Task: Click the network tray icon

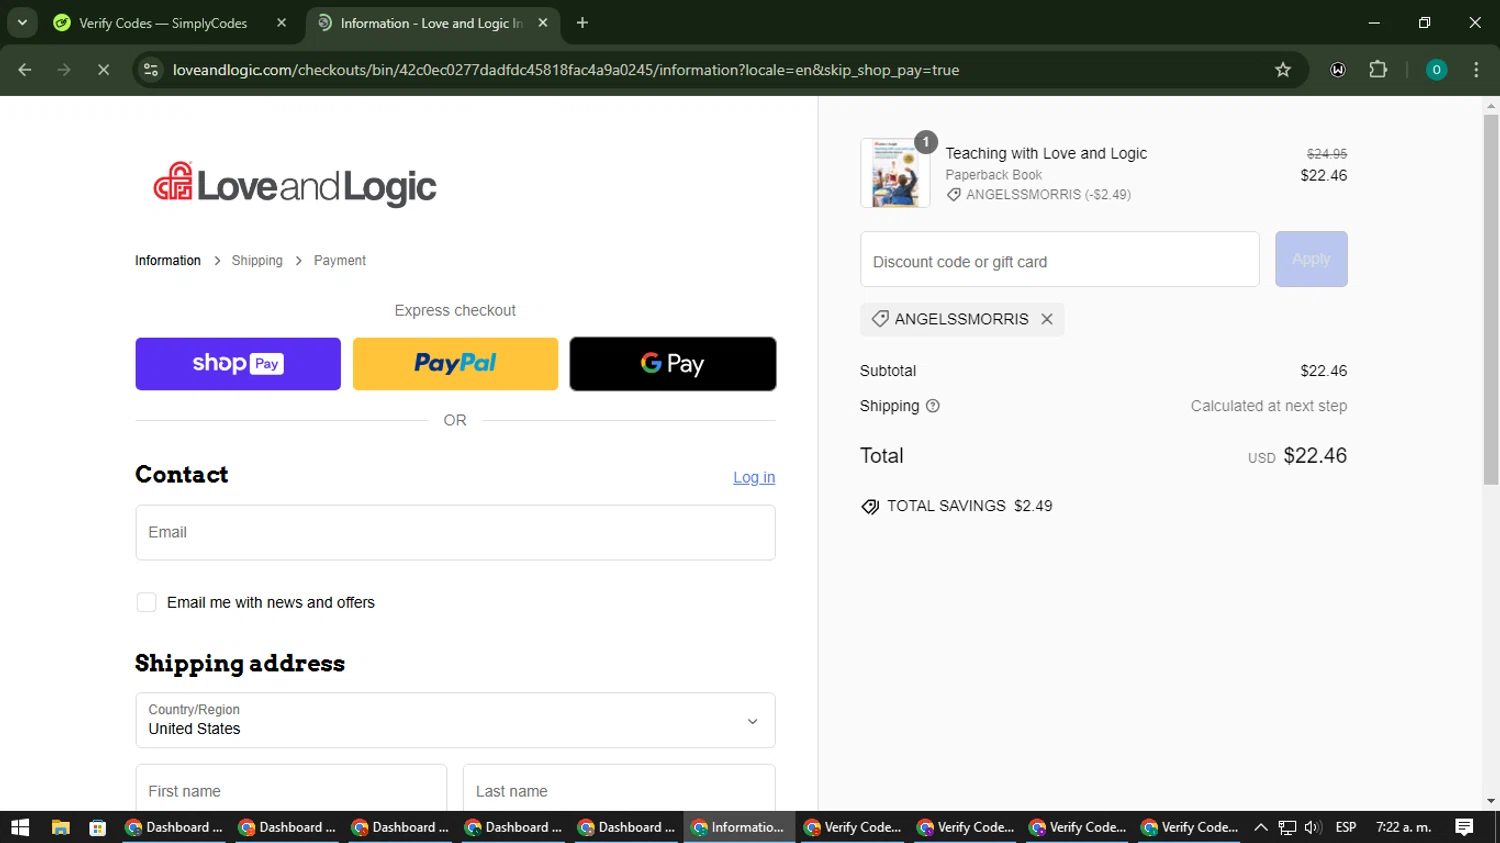Action: 1287,827
